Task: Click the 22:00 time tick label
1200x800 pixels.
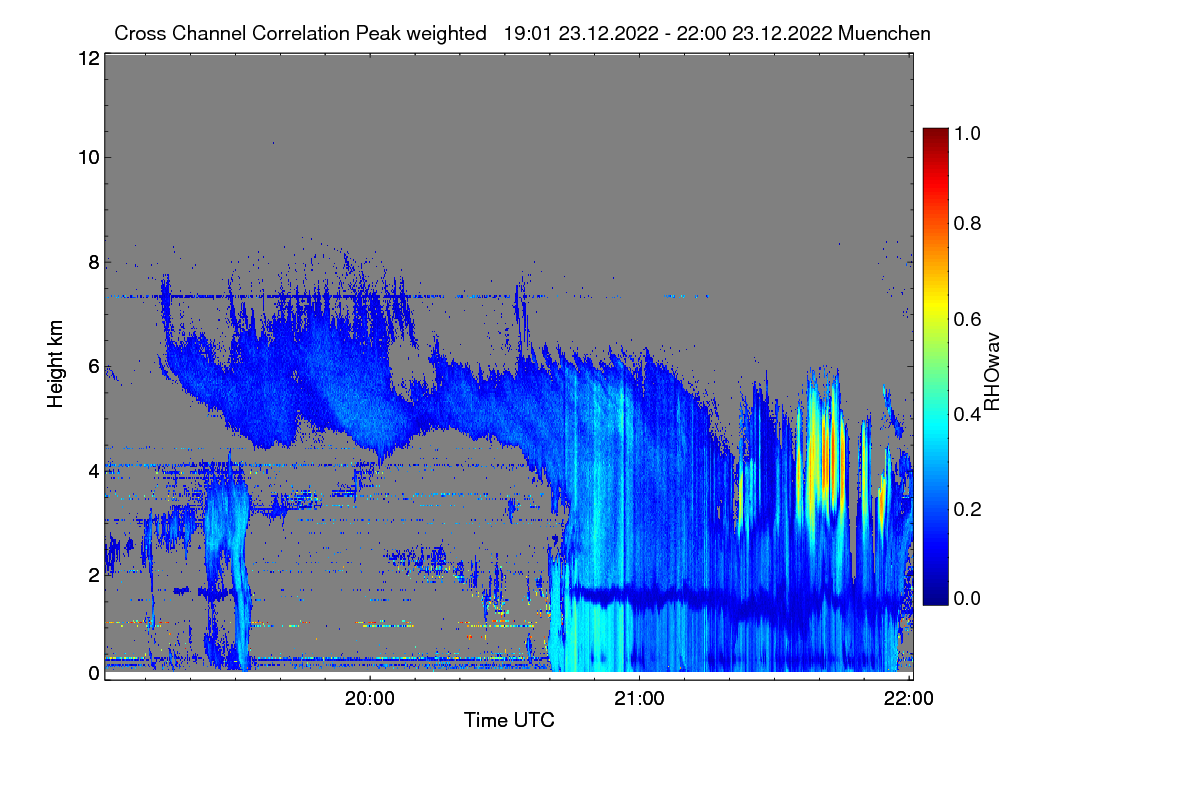Action: tap(909, 699)
